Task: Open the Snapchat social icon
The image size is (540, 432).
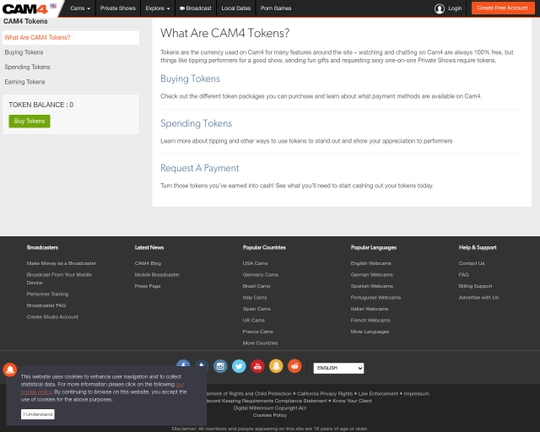Action: tap(276, 366)
